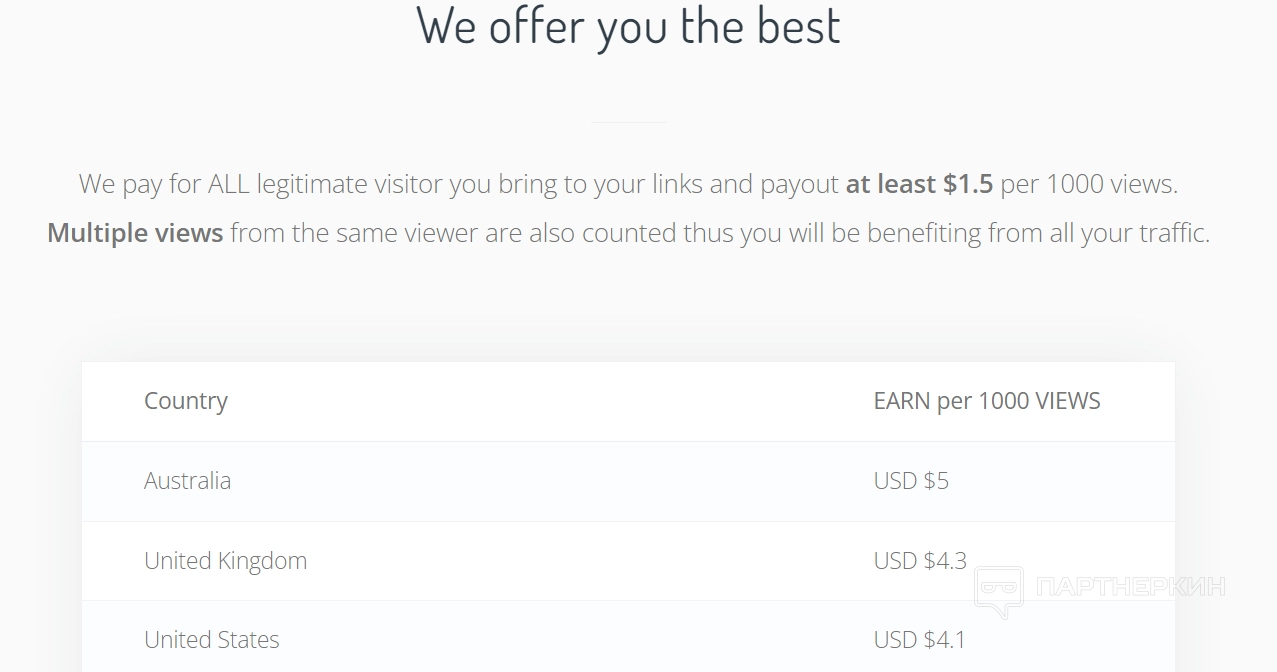The image size is (1277, 672).
Task: Click the United Kingdom country cell
Action: (225, 561)
